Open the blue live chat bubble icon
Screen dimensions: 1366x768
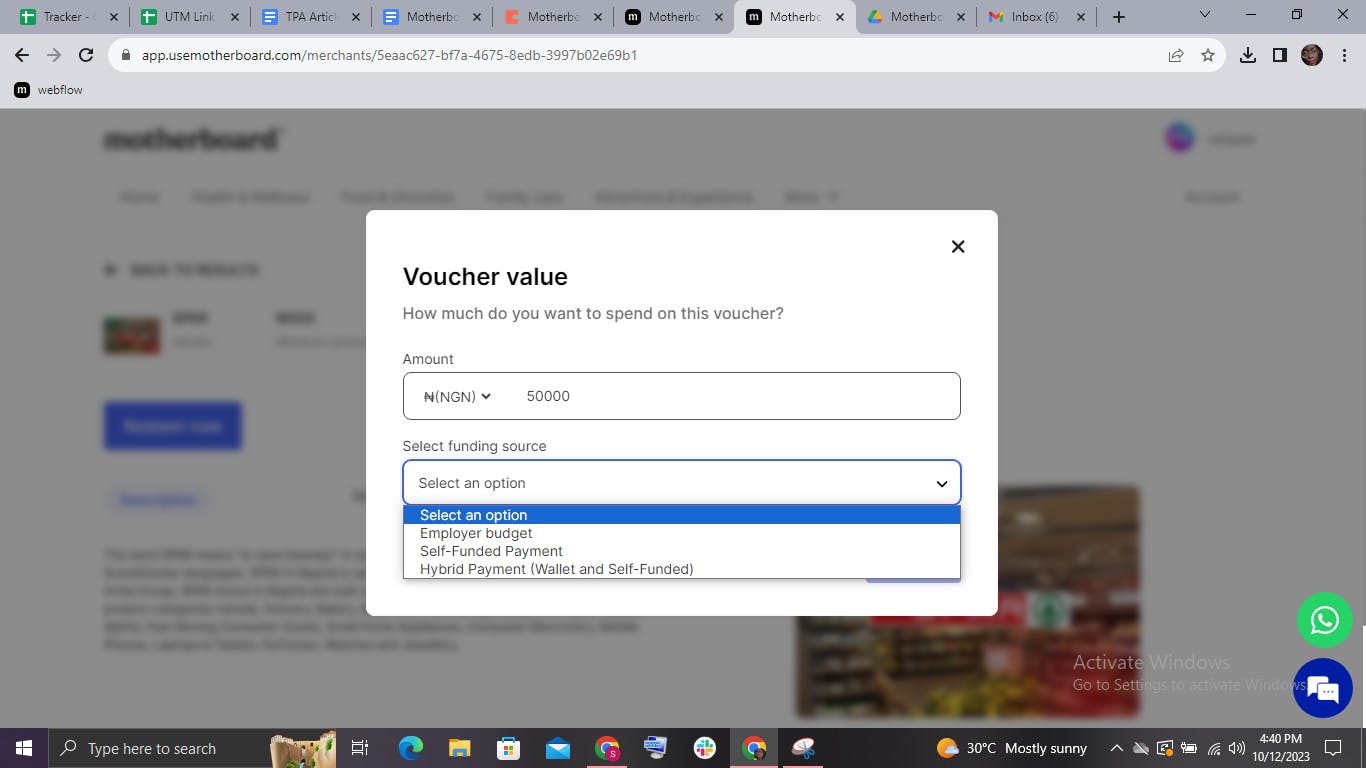click(x=1322, y=688)
